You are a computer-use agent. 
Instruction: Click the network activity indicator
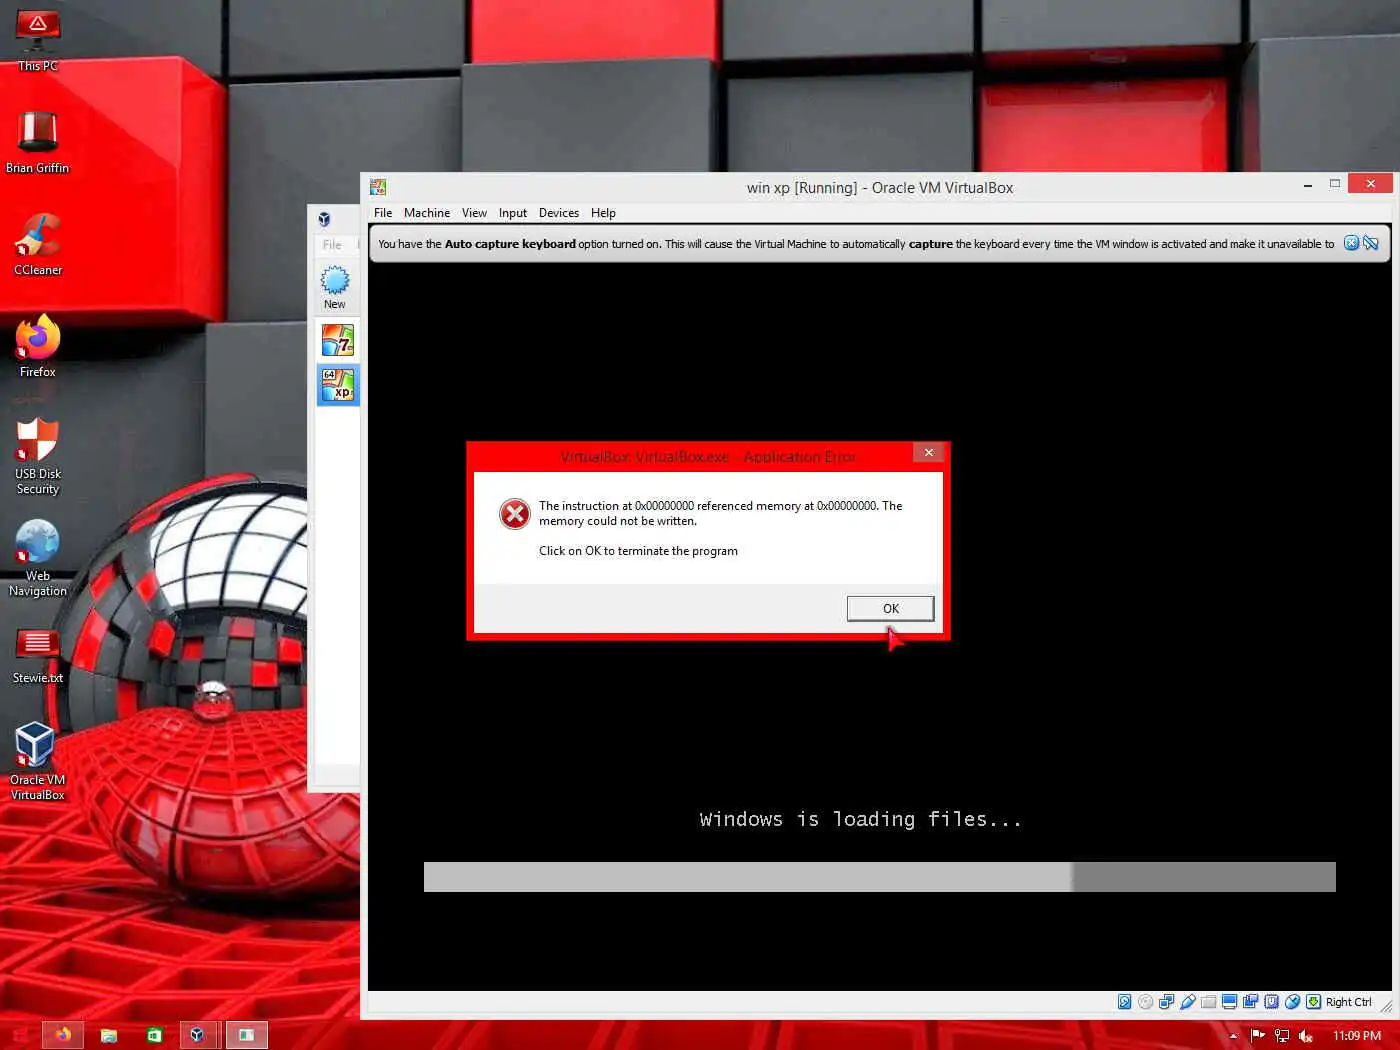[x=1166, y=1002]
